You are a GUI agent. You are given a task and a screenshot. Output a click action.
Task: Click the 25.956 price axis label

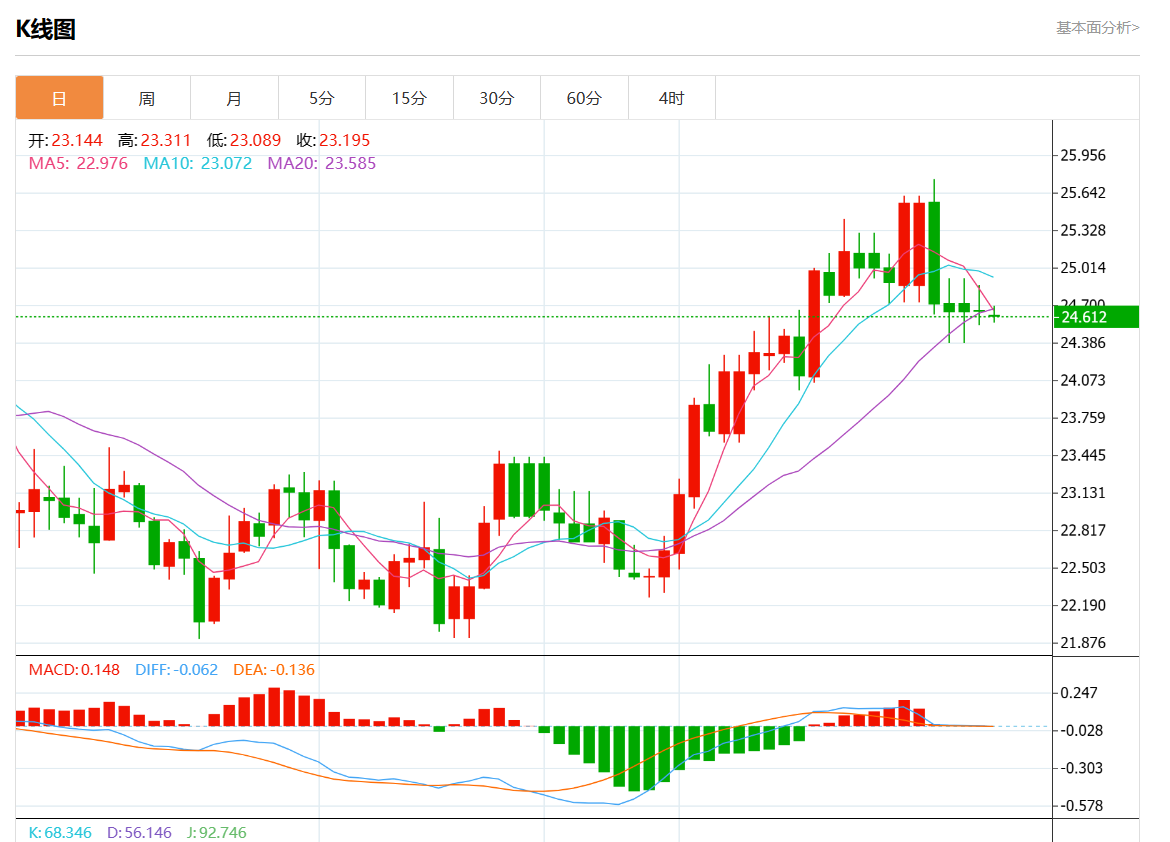(1083, 155)
